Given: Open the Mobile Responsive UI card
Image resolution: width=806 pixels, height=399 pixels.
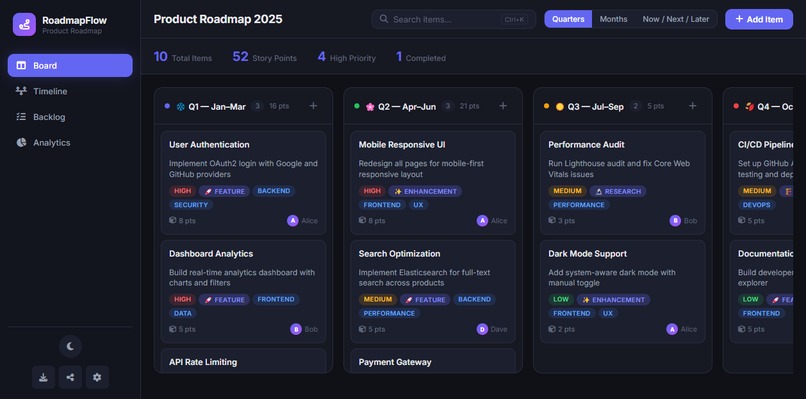Looking at the screenshot, I should [x=433, y=183].
